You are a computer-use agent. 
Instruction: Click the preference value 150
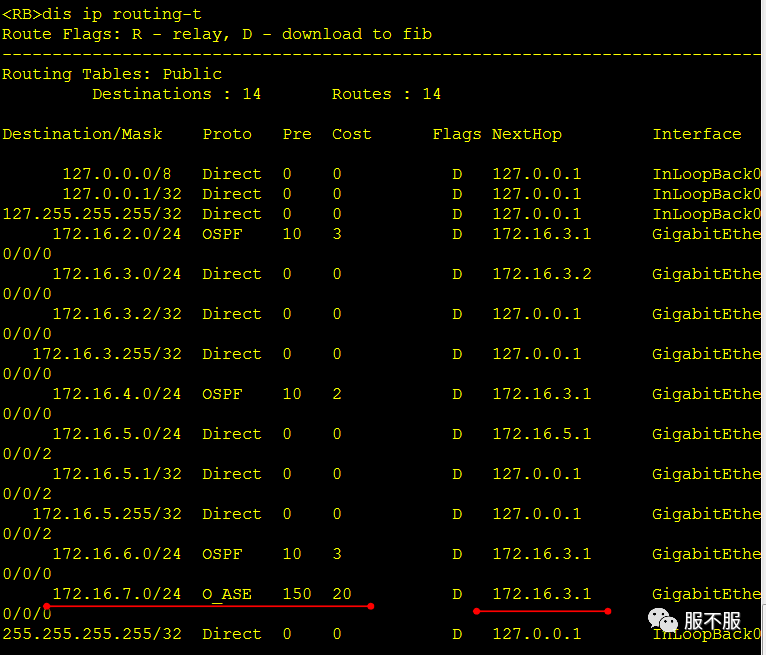pos(297,594)
